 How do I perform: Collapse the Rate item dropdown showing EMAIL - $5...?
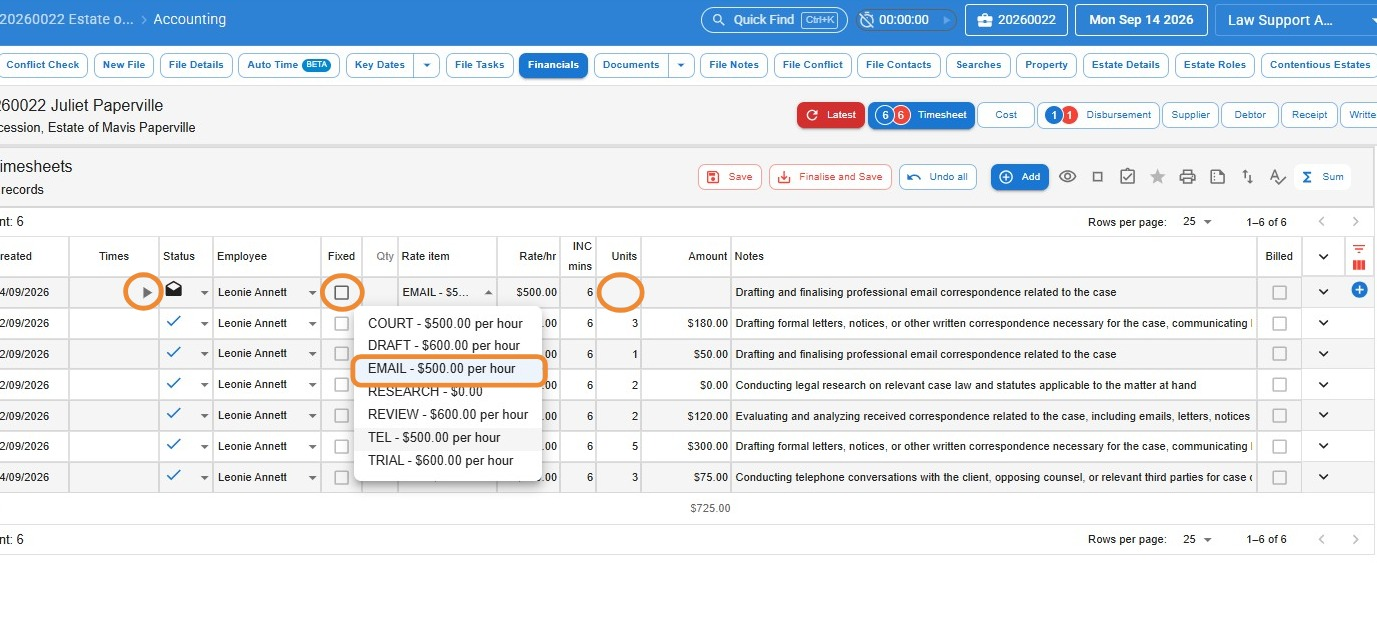(x=489, y=293)
